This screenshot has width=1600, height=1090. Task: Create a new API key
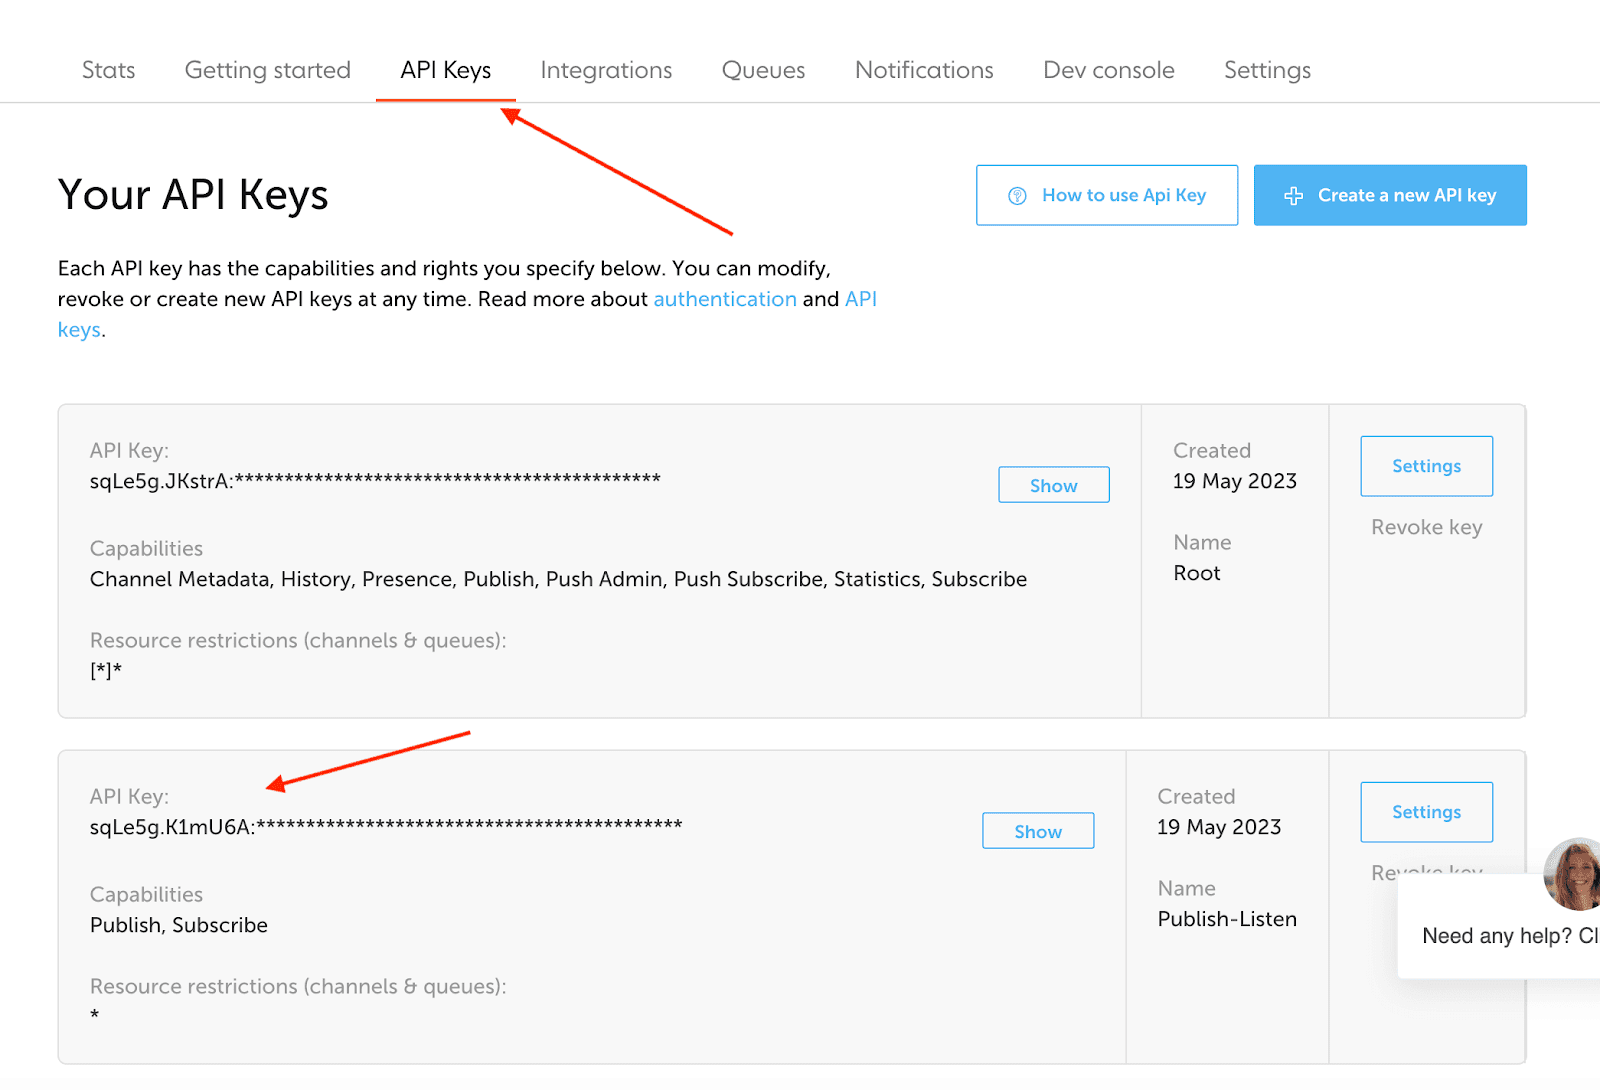tap(1390, 195)
